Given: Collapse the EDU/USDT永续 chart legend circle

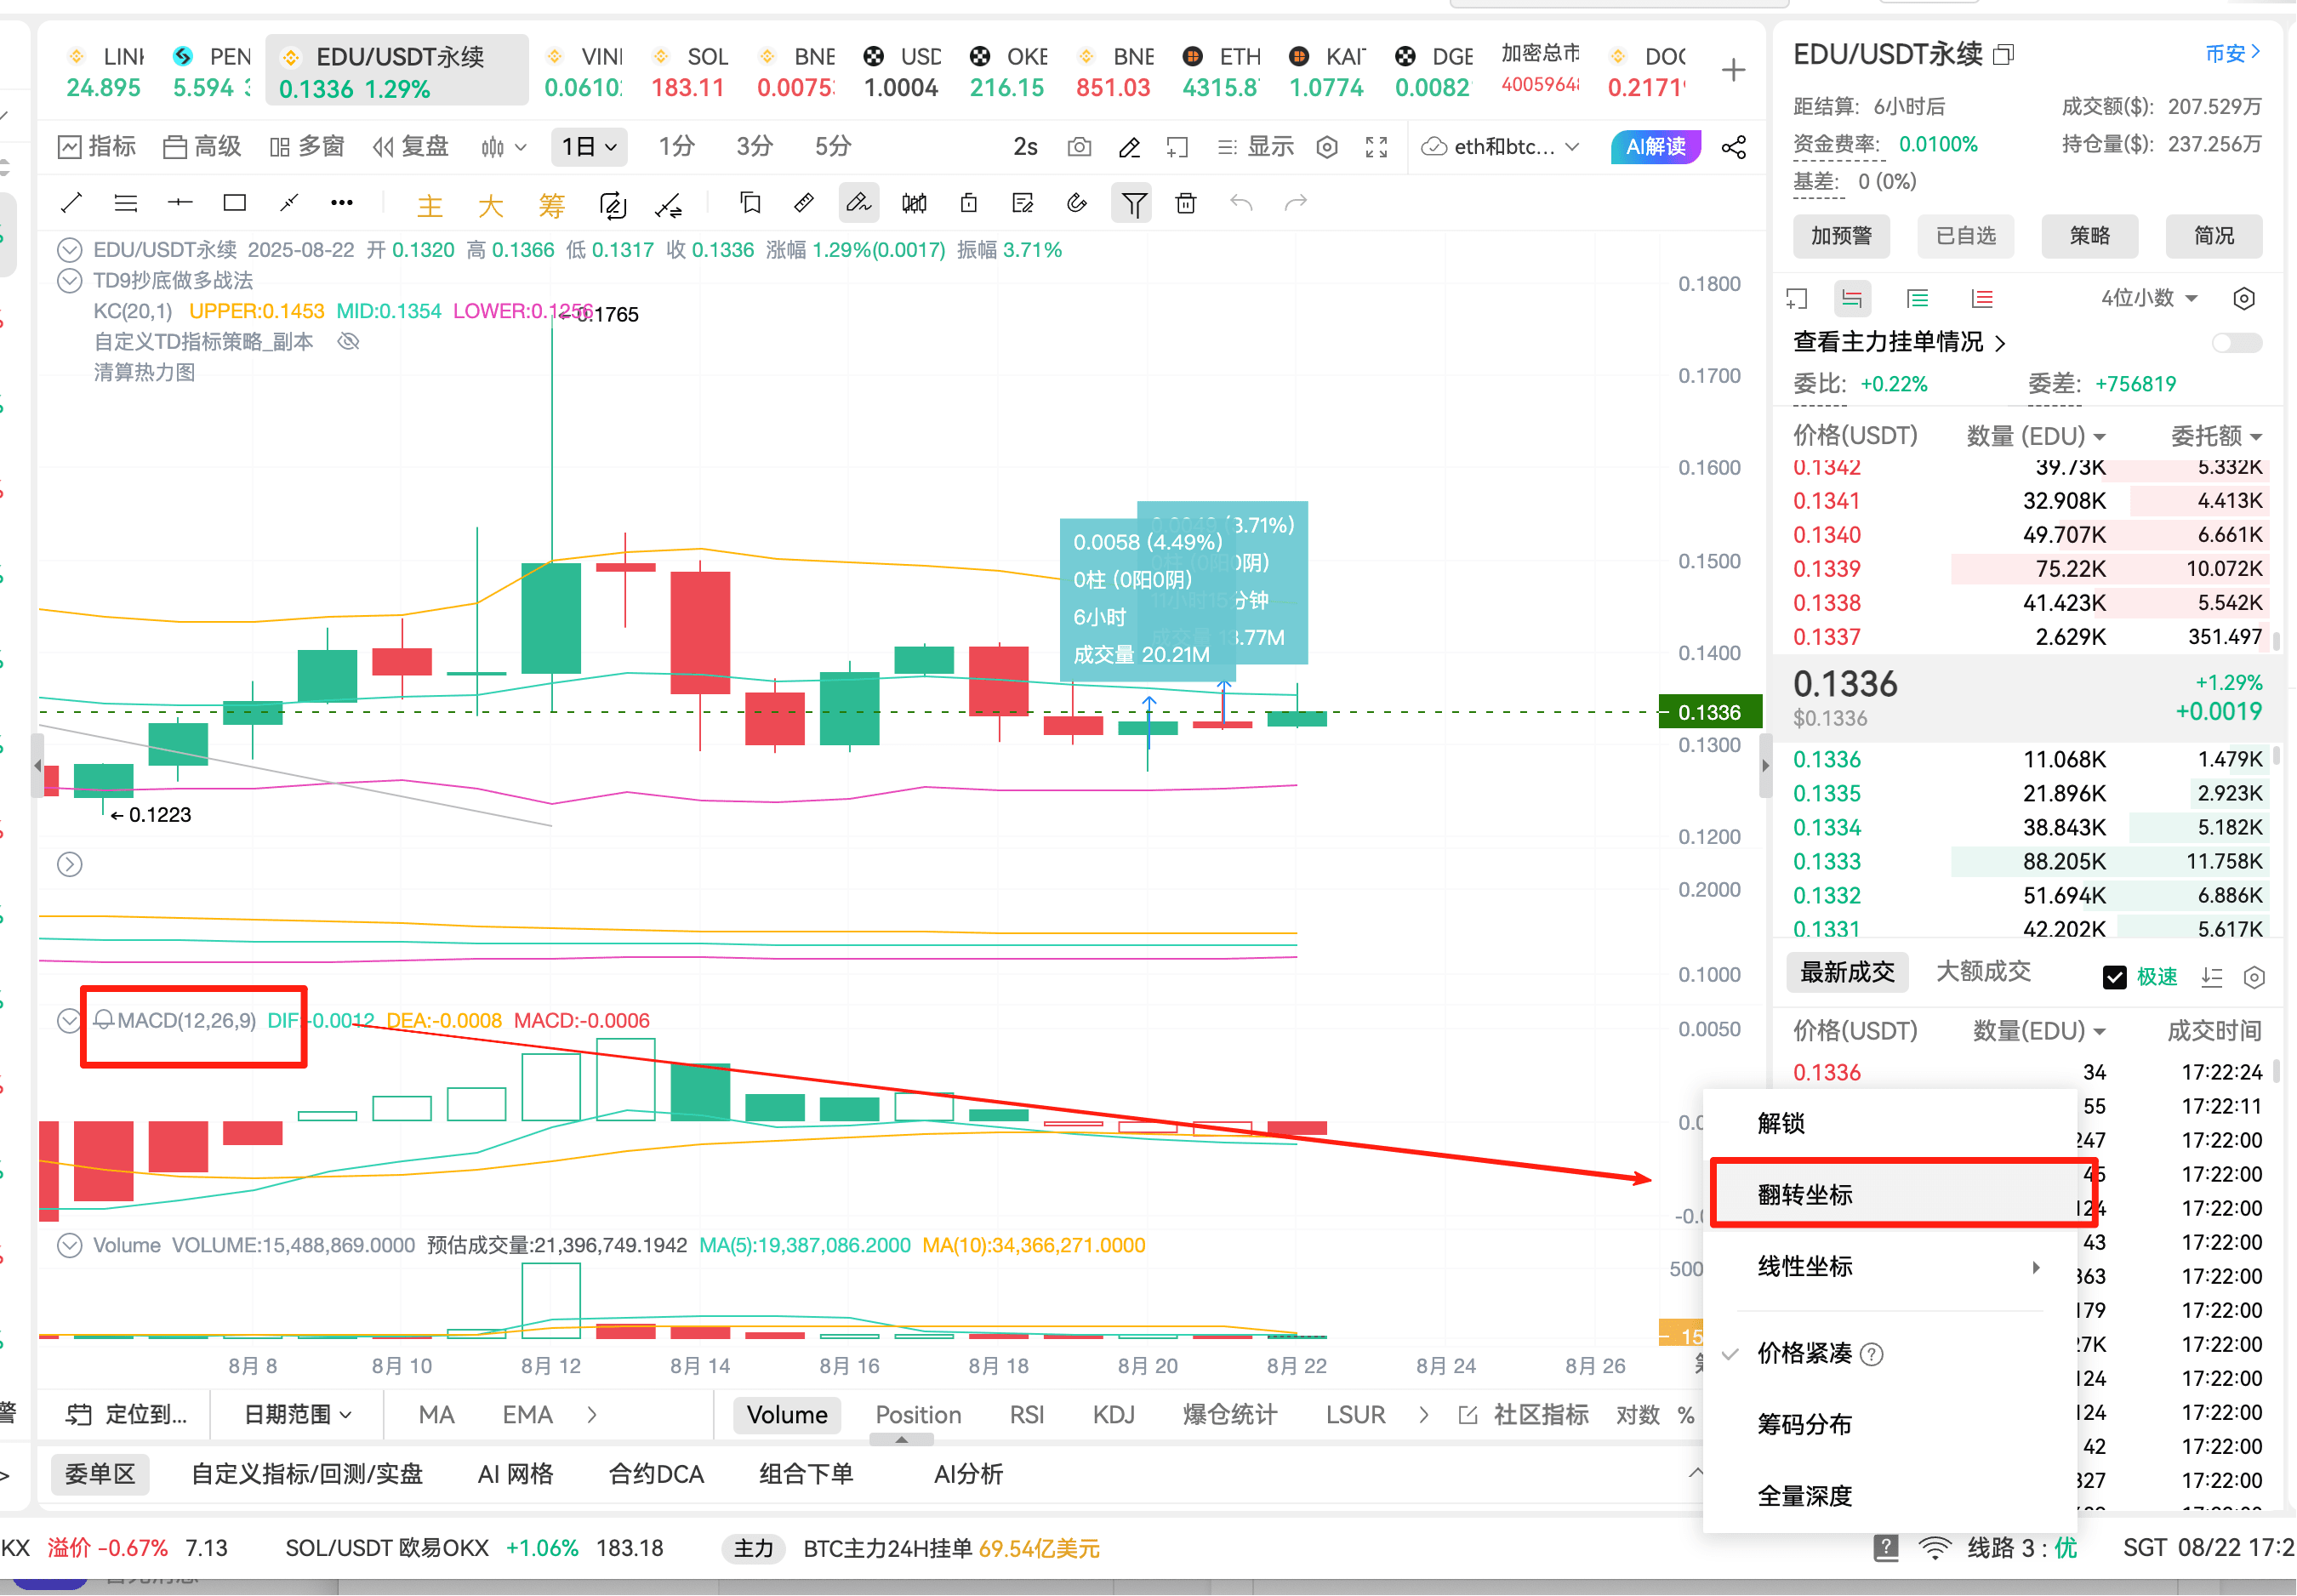Looking at the screenshot, I should point(69,250).
